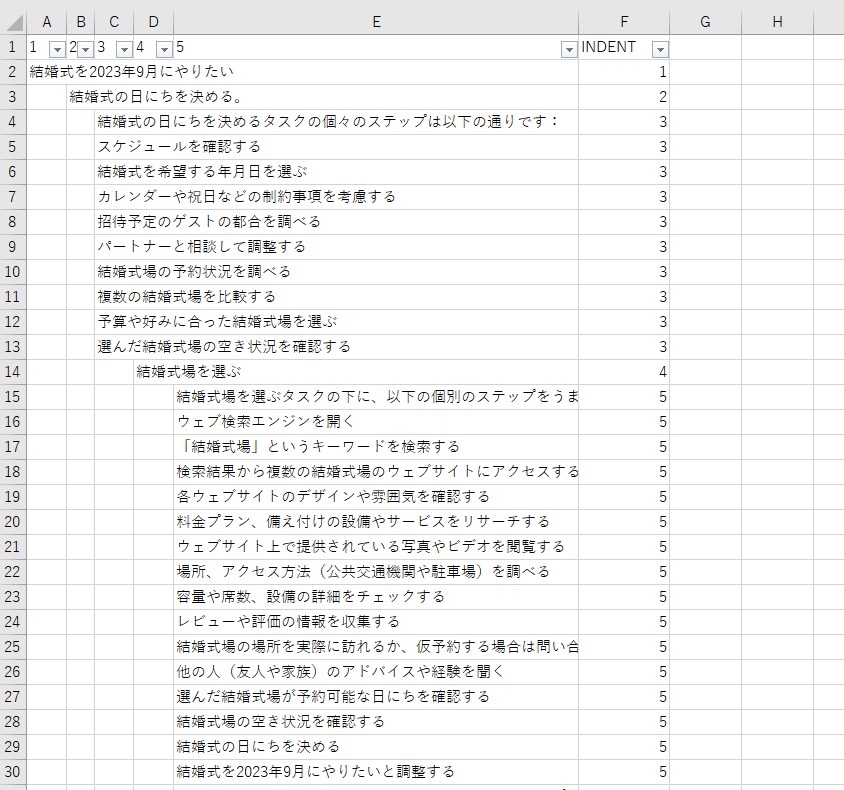The width and height of the screenshot is (844, 790).
Task: Select row 14 header
Action: 13,372
